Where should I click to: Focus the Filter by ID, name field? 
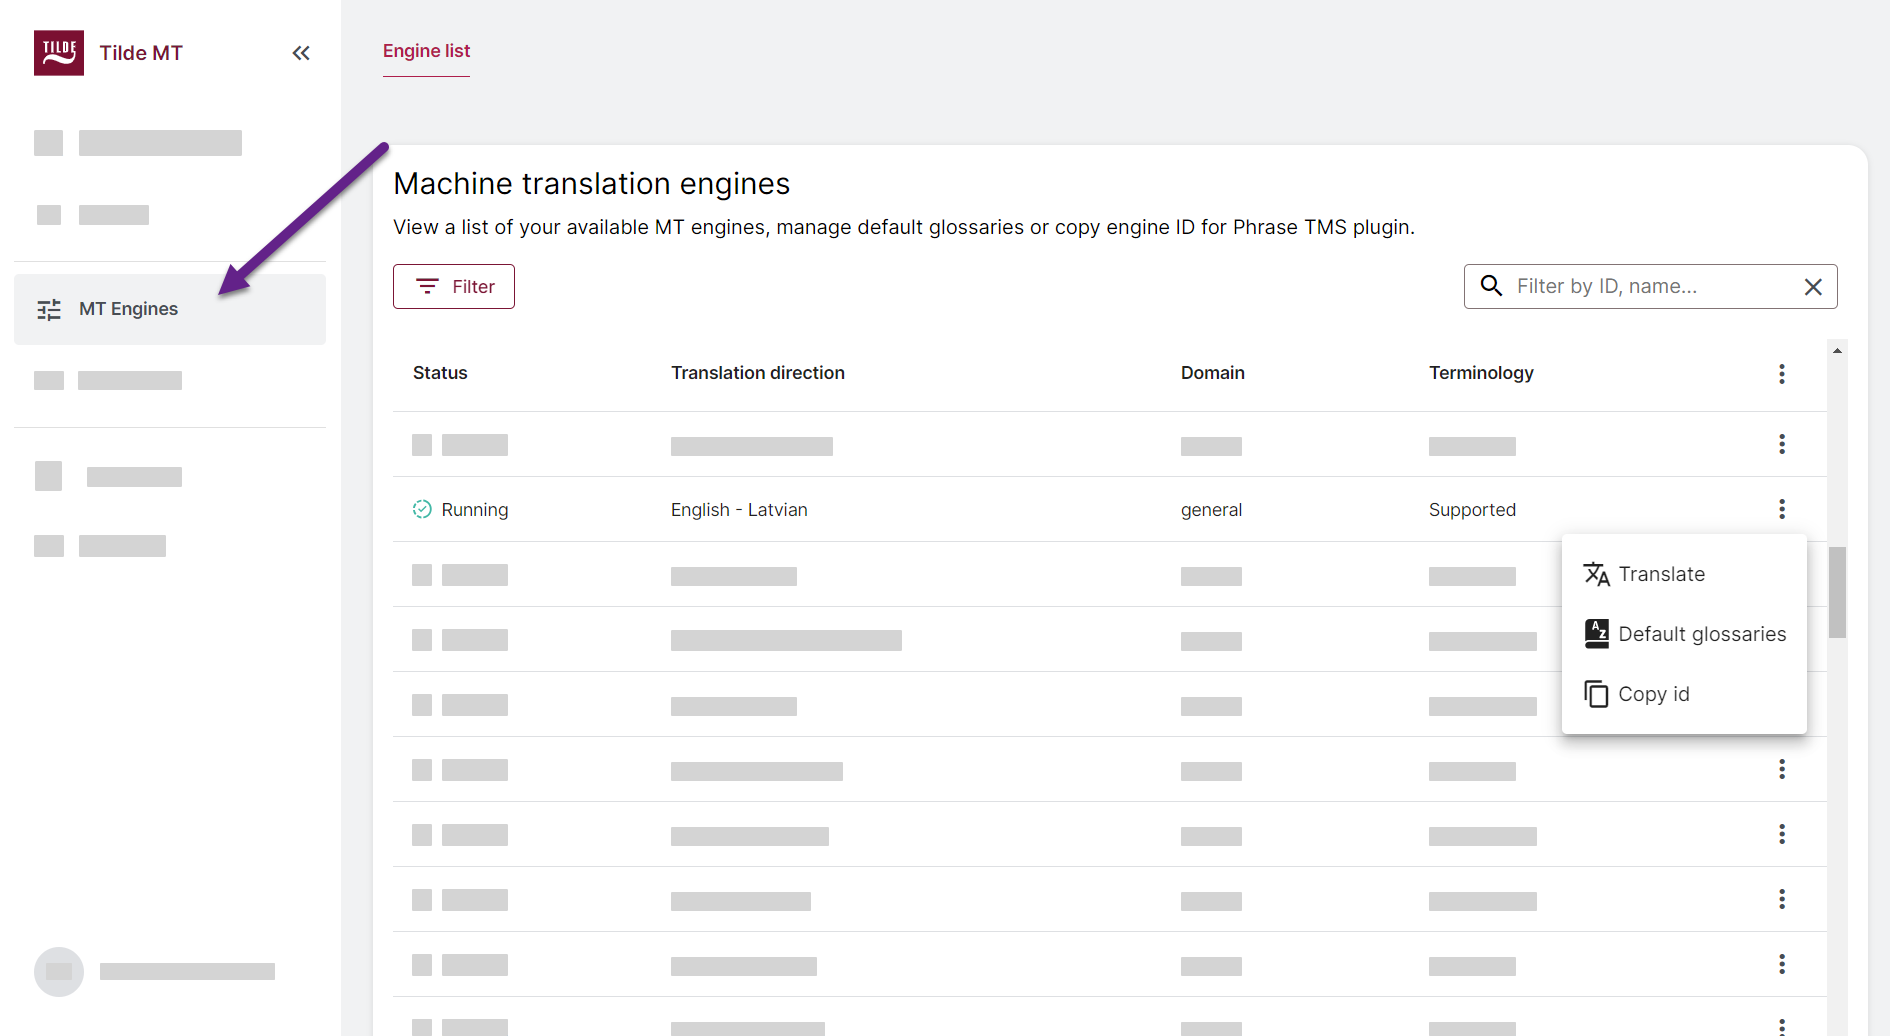click(x=1650, y=287)
